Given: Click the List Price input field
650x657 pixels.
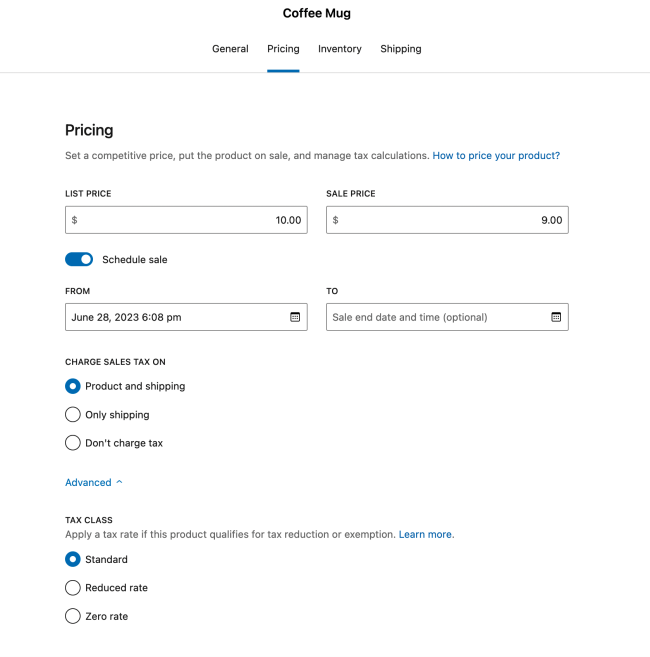Looking at the screenshot, I should 186,220.
